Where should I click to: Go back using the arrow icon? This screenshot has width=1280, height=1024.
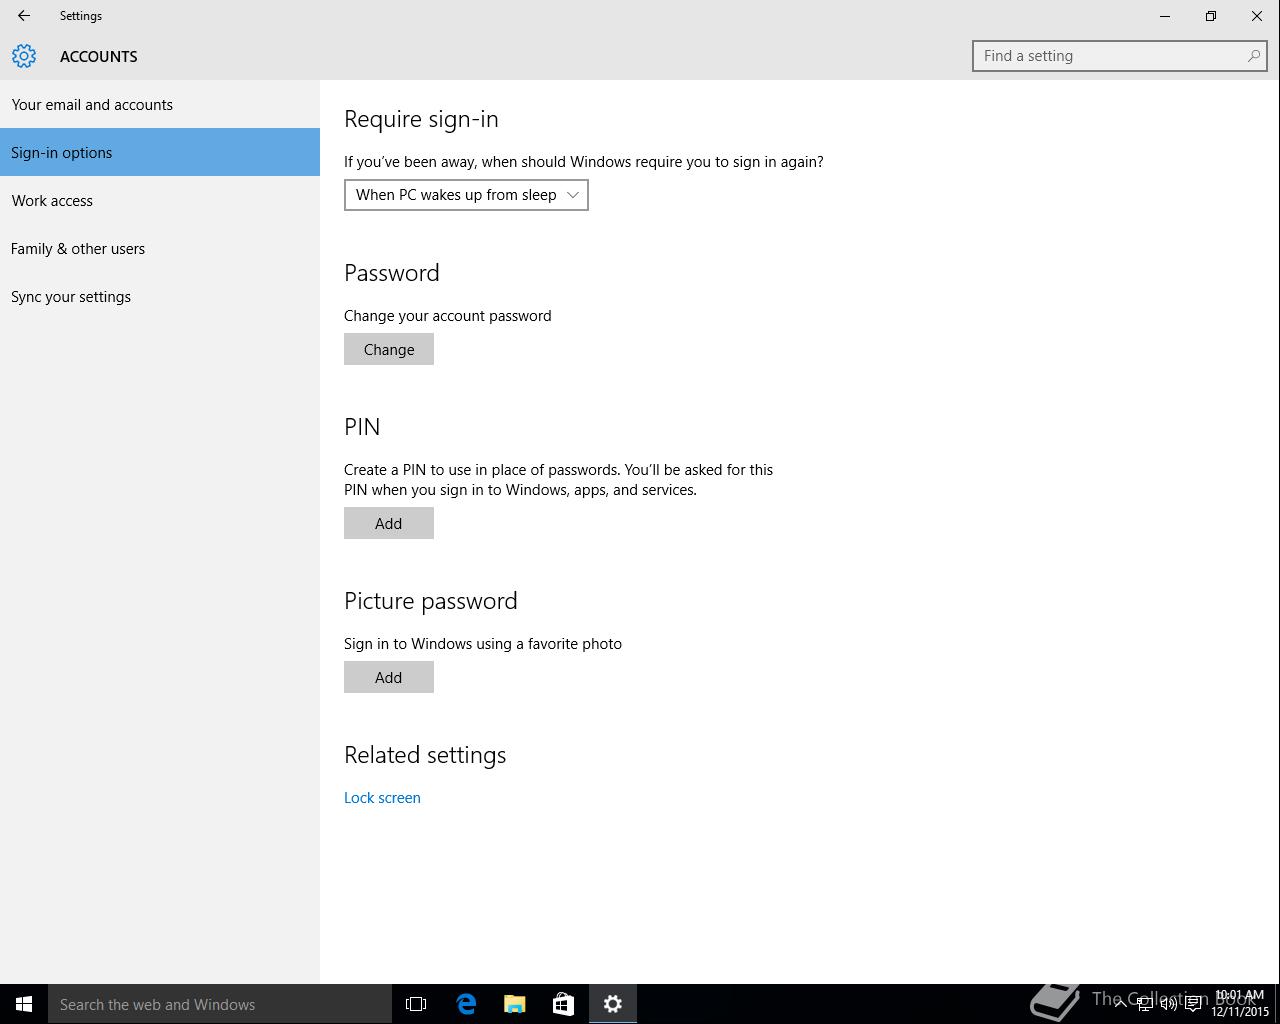(24, 16)
